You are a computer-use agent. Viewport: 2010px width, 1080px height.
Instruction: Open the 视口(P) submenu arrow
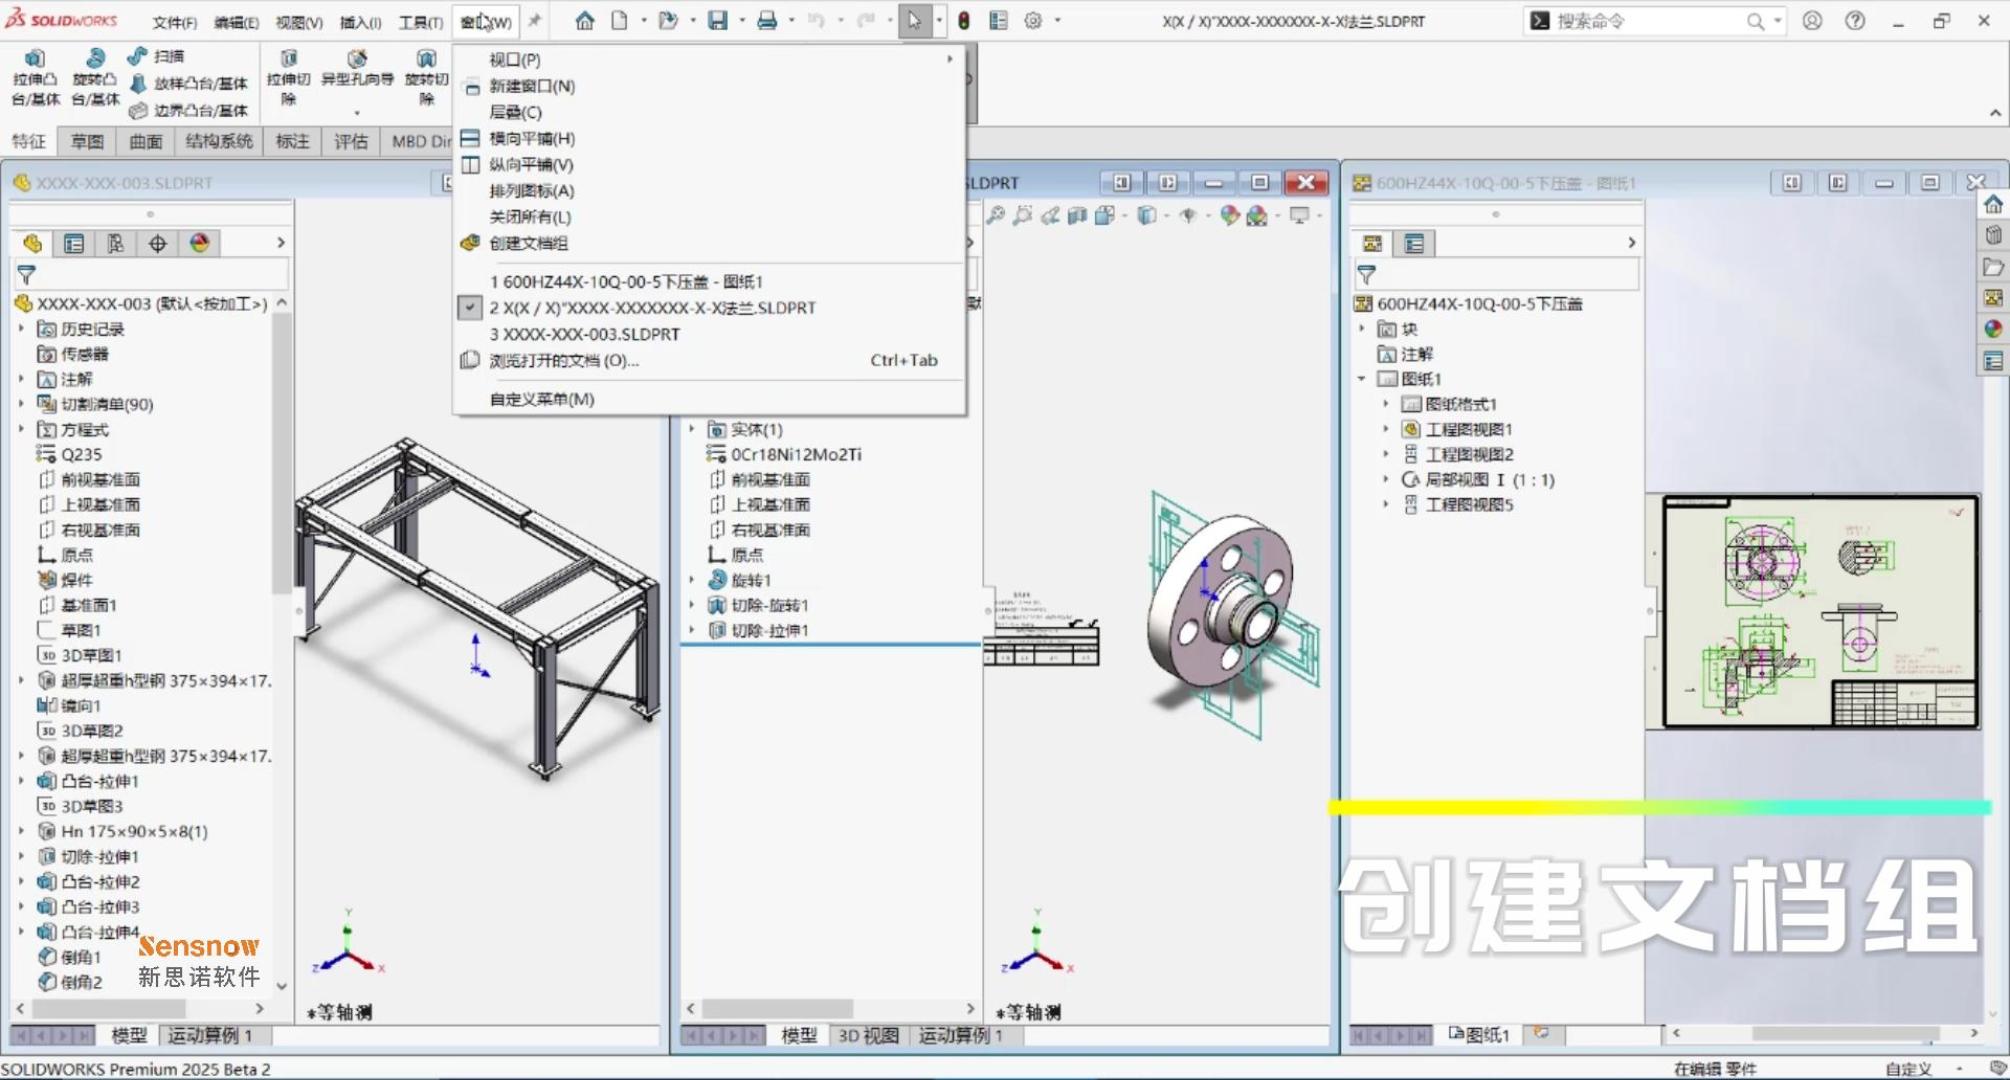pyautogui.click(x=949, y=59)
